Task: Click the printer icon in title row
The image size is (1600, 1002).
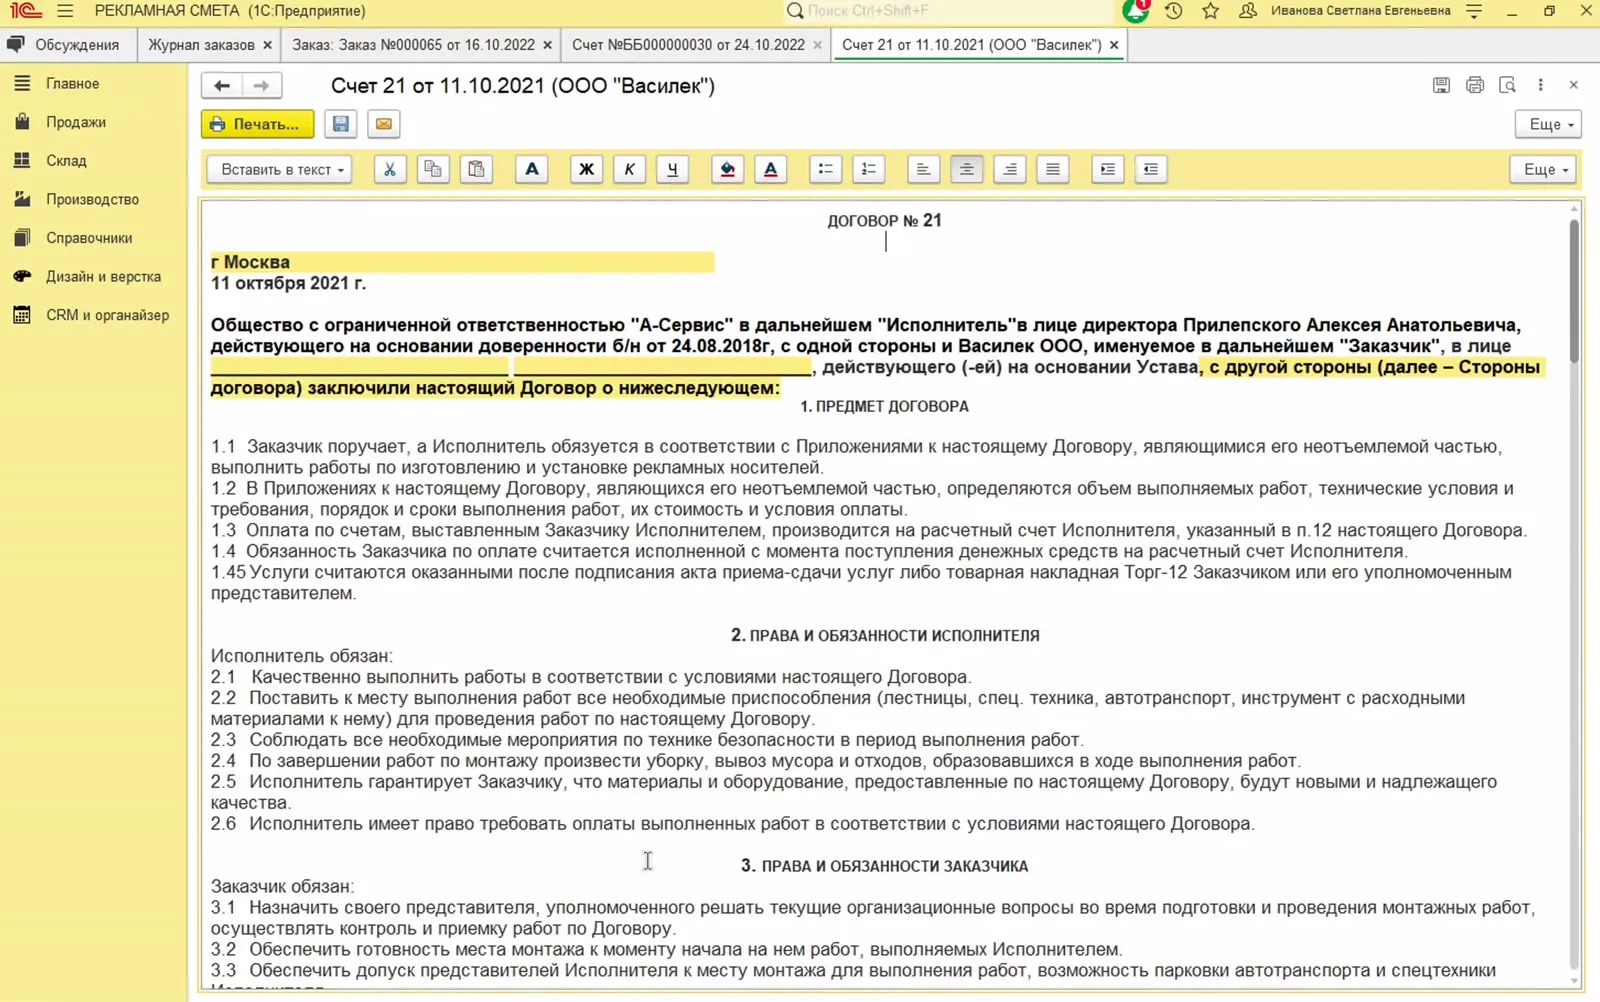Action: click(1474, 85)
